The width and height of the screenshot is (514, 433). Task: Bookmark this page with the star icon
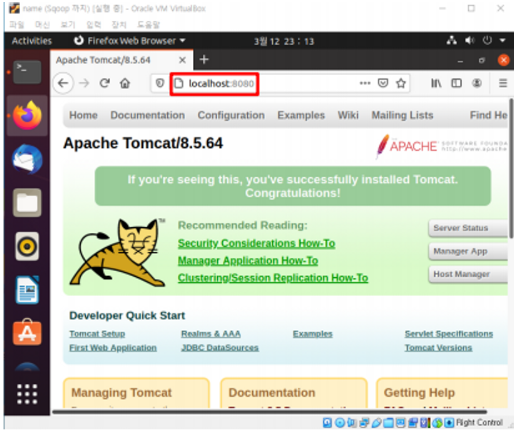tap(401, 83)
